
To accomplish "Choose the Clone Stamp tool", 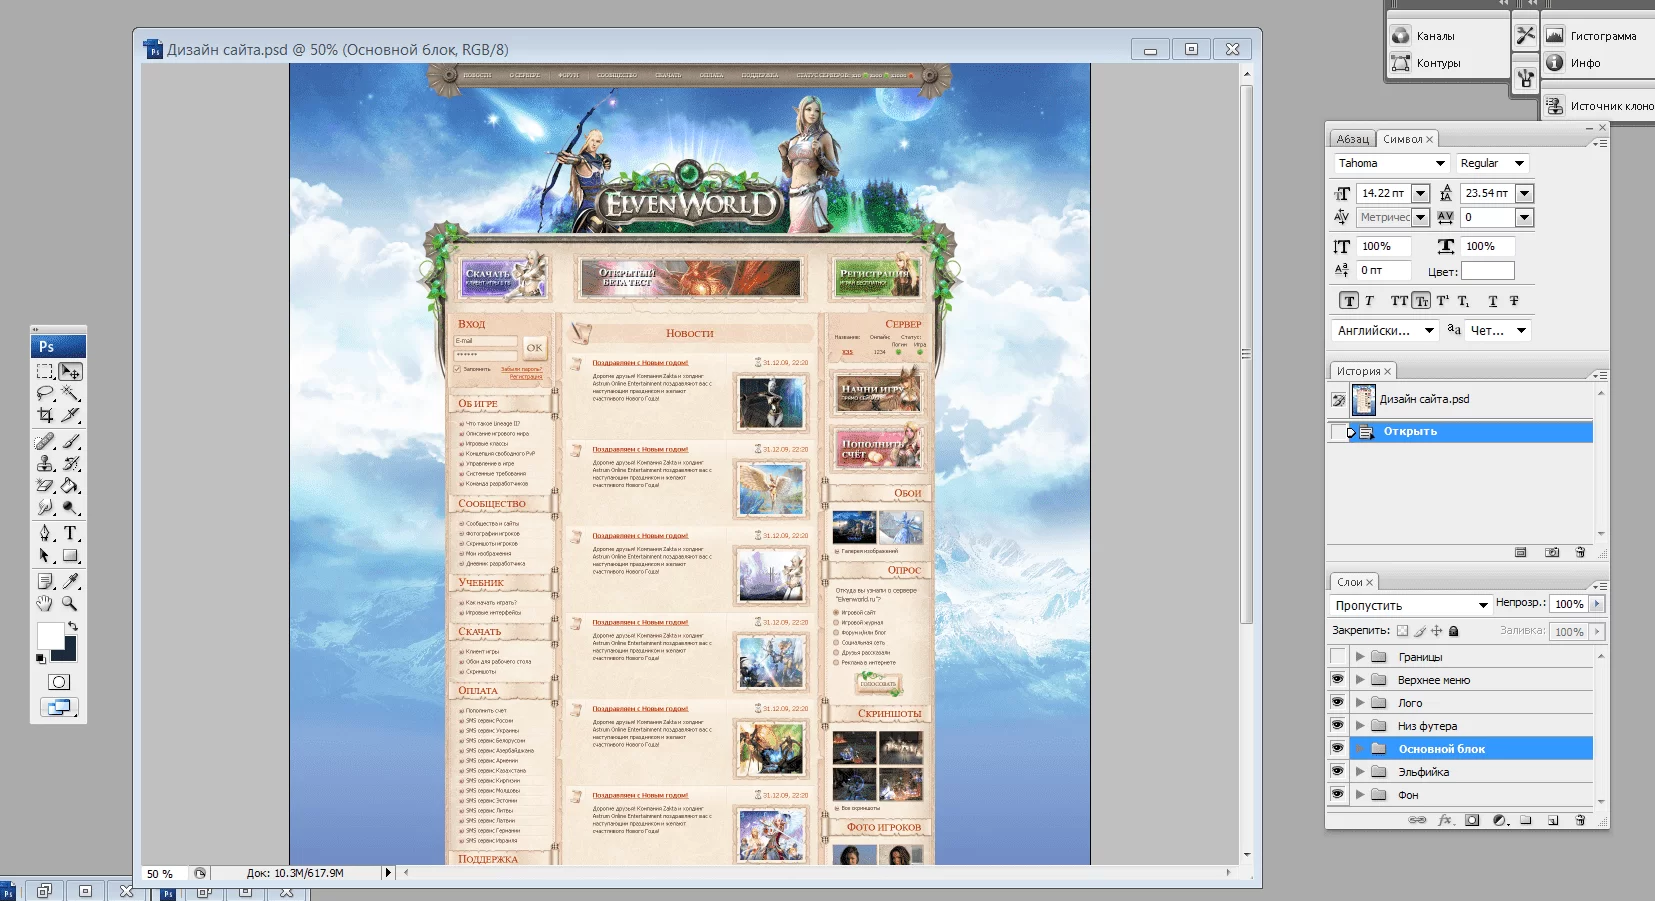I will (45, 464).
